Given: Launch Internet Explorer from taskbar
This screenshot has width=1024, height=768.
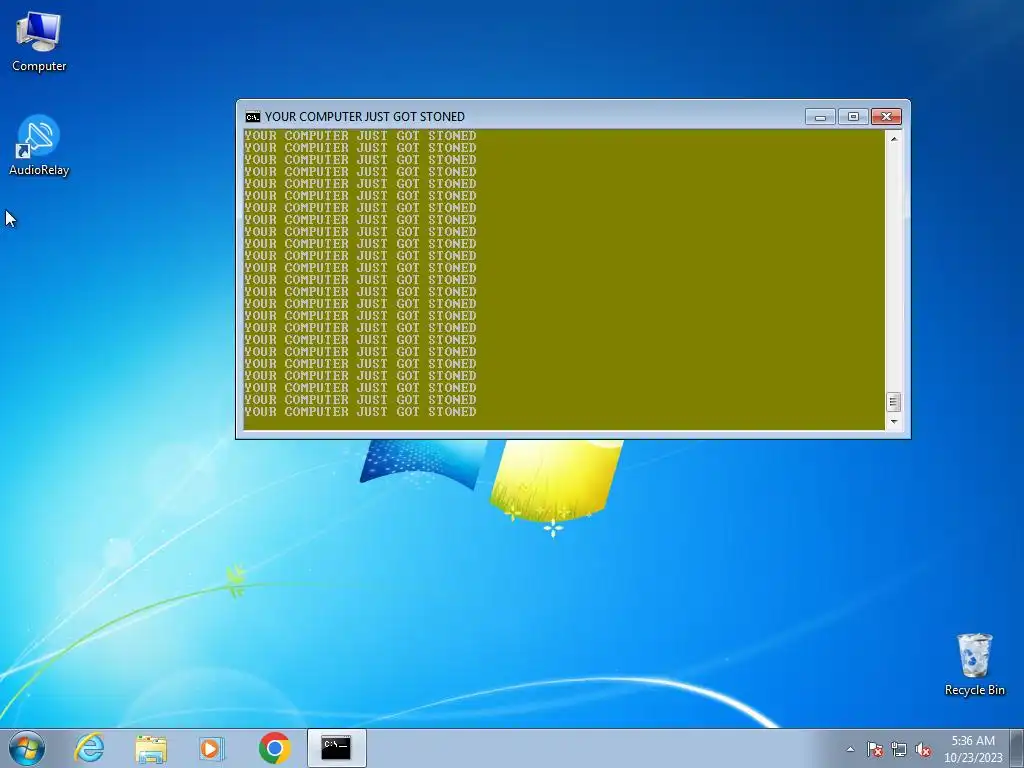Looking at the screenshot, I should (x=89, y=748).
